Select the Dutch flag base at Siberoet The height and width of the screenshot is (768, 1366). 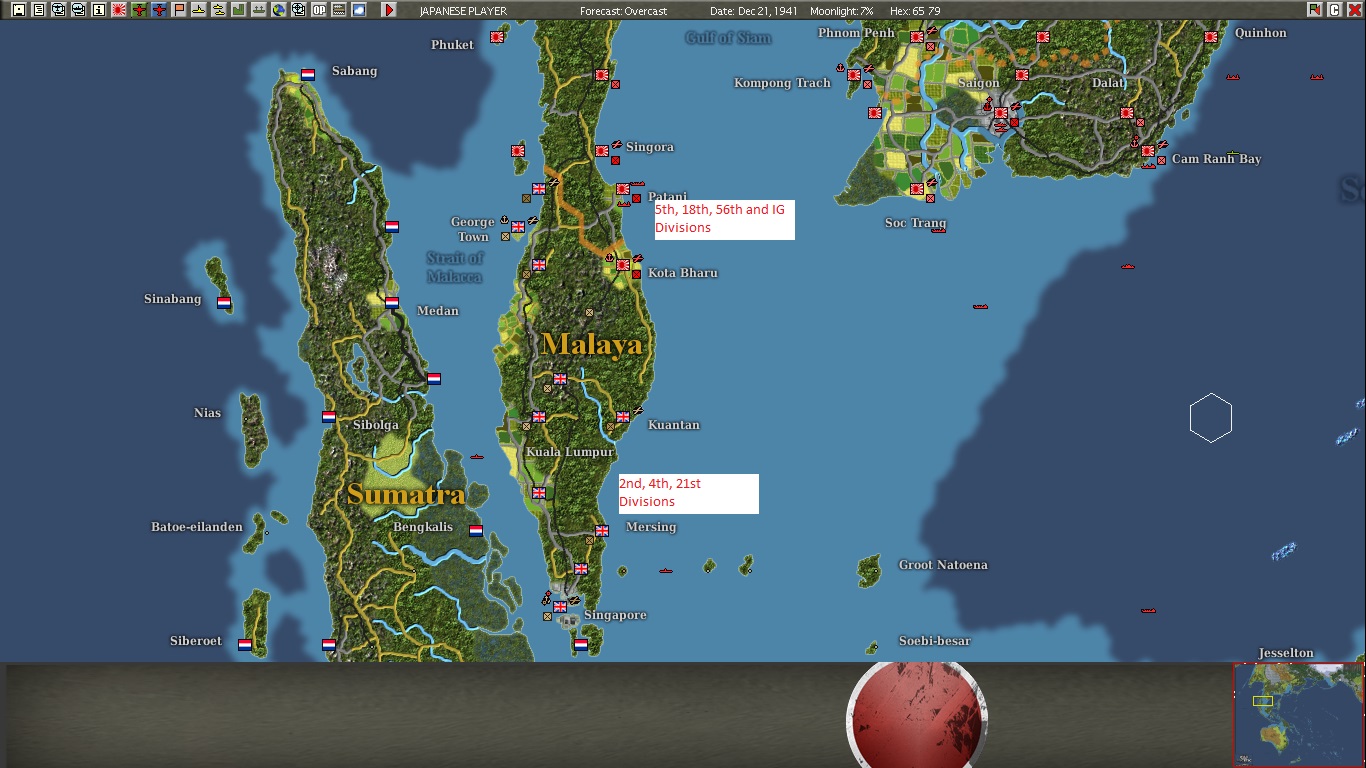[245, 645]
